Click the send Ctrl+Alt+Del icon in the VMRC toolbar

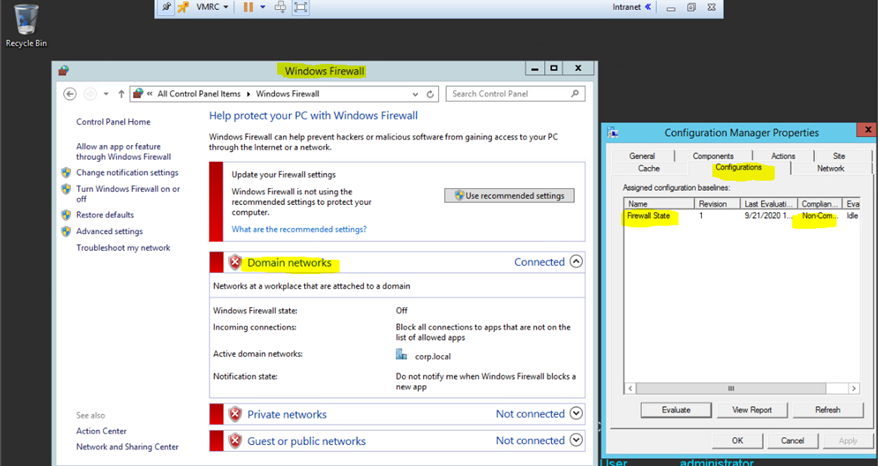point(281,7)
